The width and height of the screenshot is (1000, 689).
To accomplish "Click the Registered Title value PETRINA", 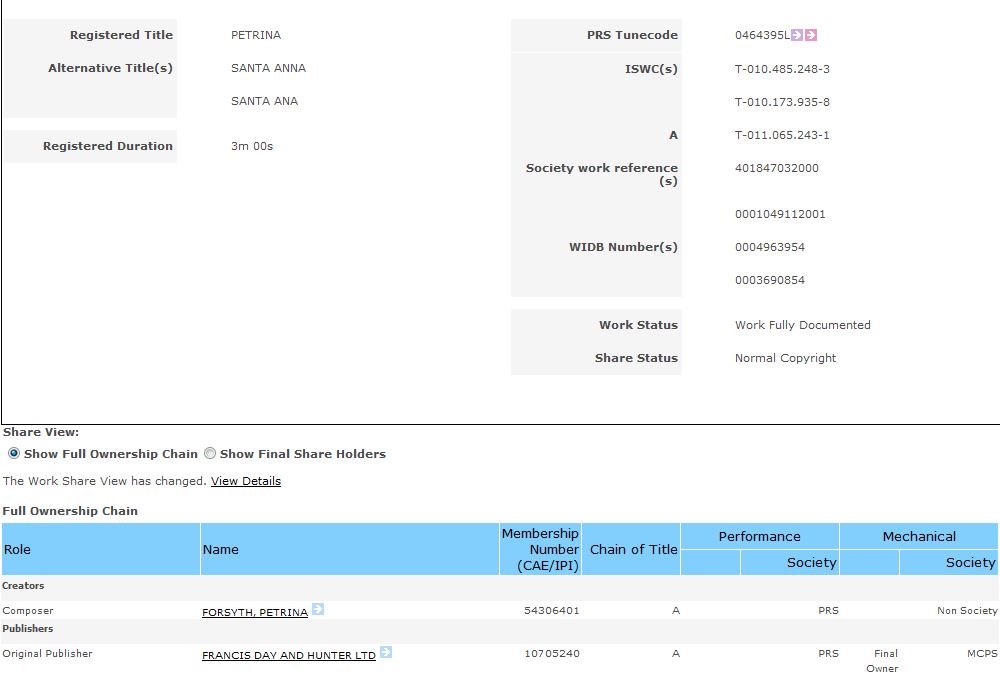I will 256,35.
